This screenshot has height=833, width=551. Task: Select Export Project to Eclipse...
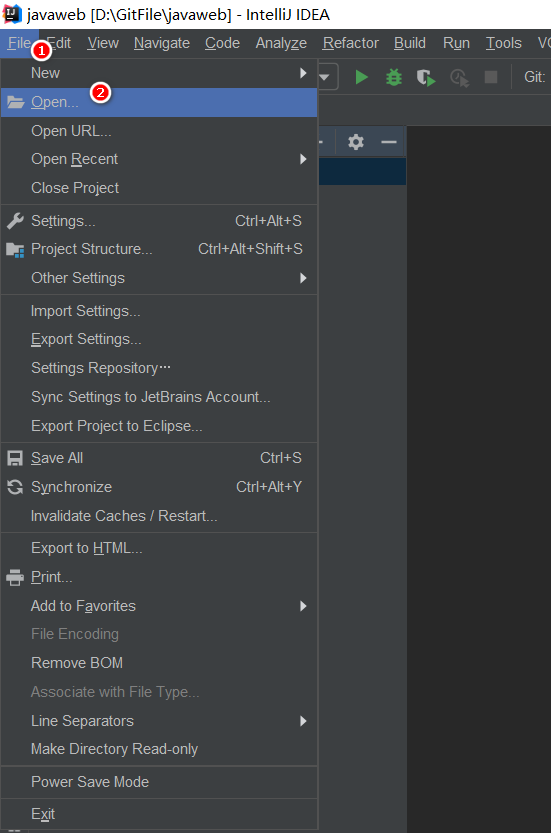coord(159,426)
